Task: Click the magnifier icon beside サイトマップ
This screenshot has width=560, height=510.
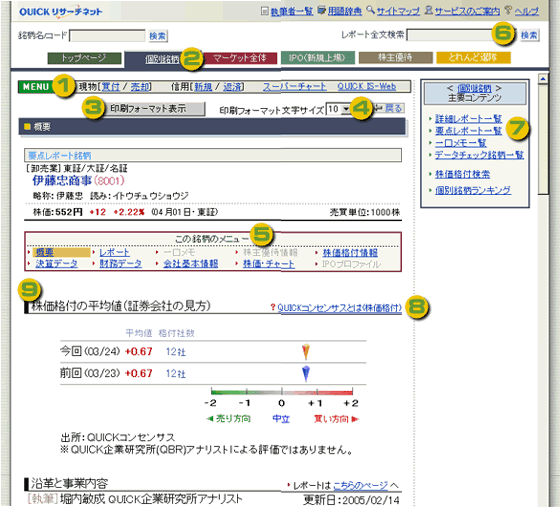Action: coord(371,10)
